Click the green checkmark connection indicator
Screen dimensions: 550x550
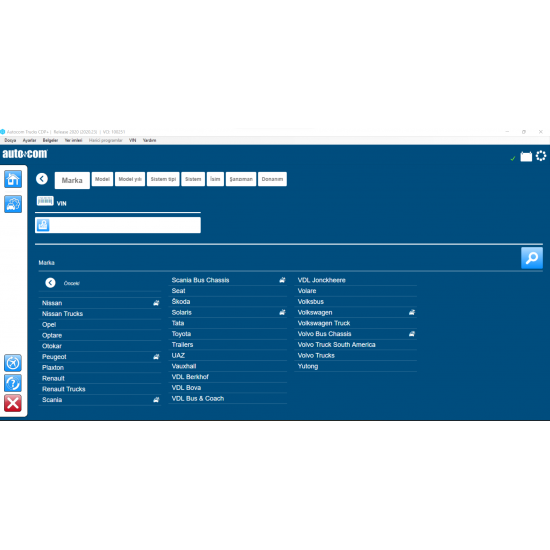[x=513, y=159]
